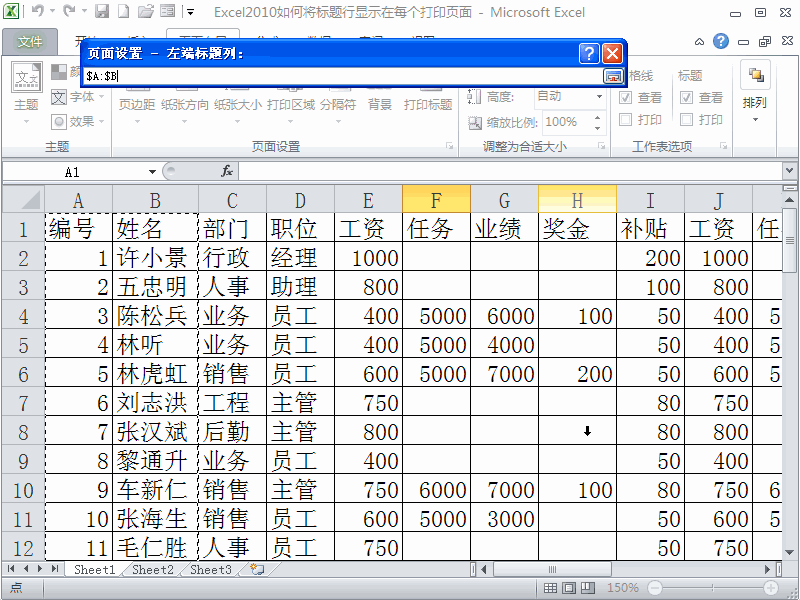
Task: Open the Themes (主题) gallery button
Action: point(26,93)
